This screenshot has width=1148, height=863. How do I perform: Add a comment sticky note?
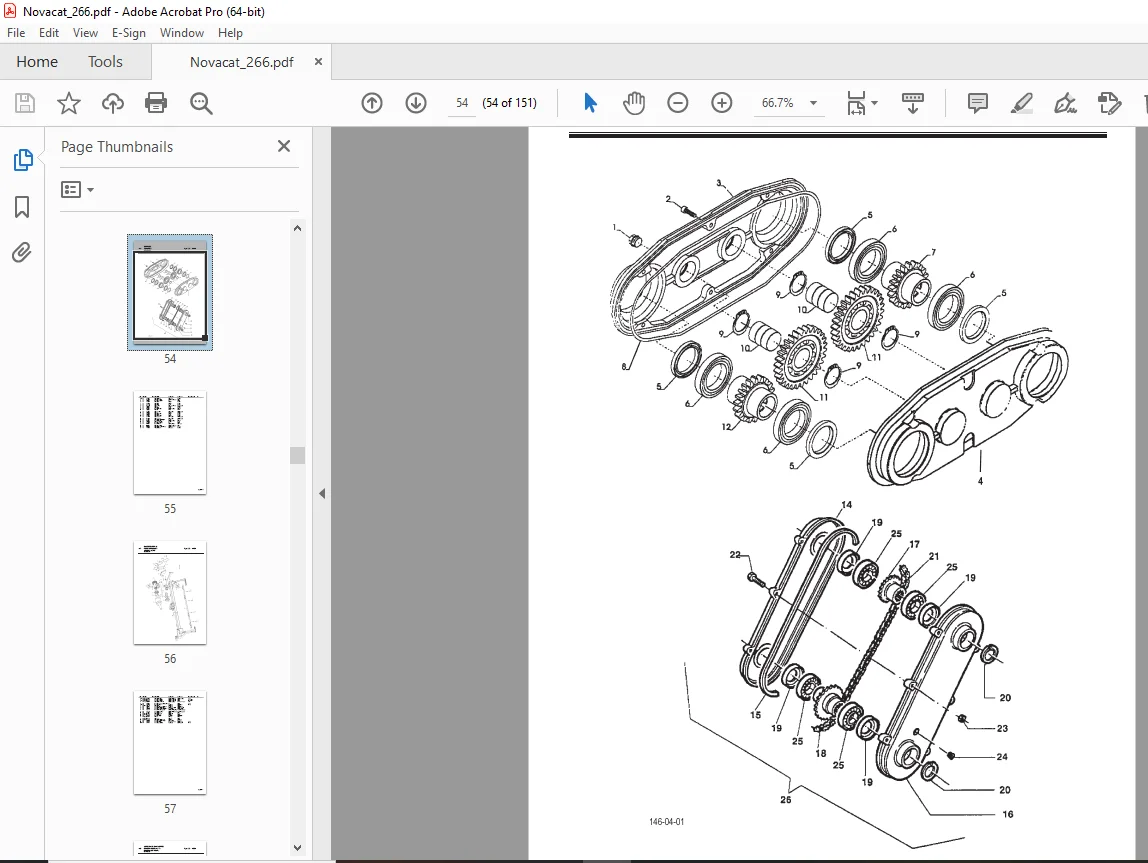pyautogui.click(x=977, y=103)
